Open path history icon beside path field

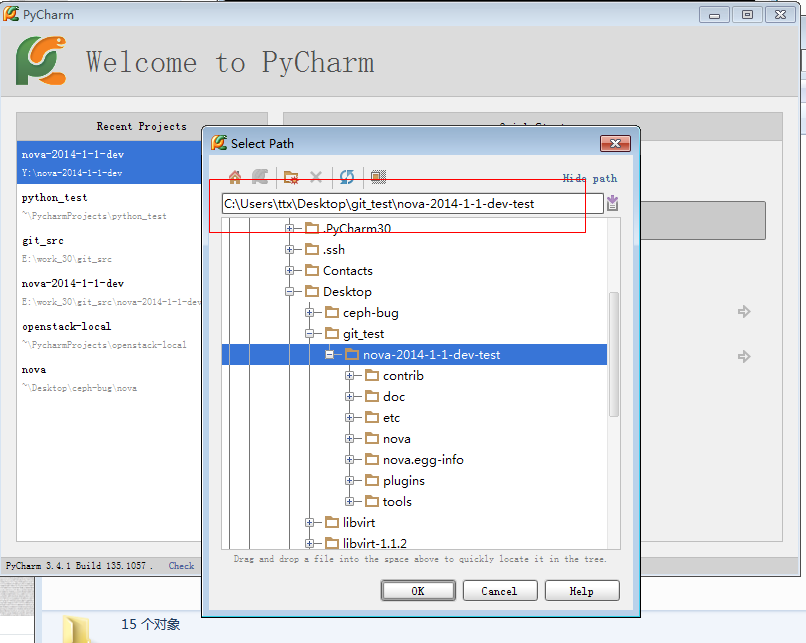612,203
